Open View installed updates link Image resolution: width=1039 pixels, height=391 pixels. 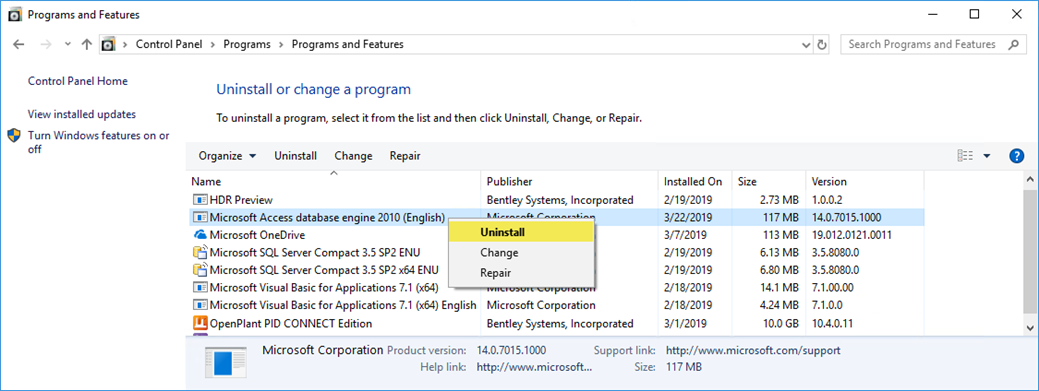click(x=82, y=114)
